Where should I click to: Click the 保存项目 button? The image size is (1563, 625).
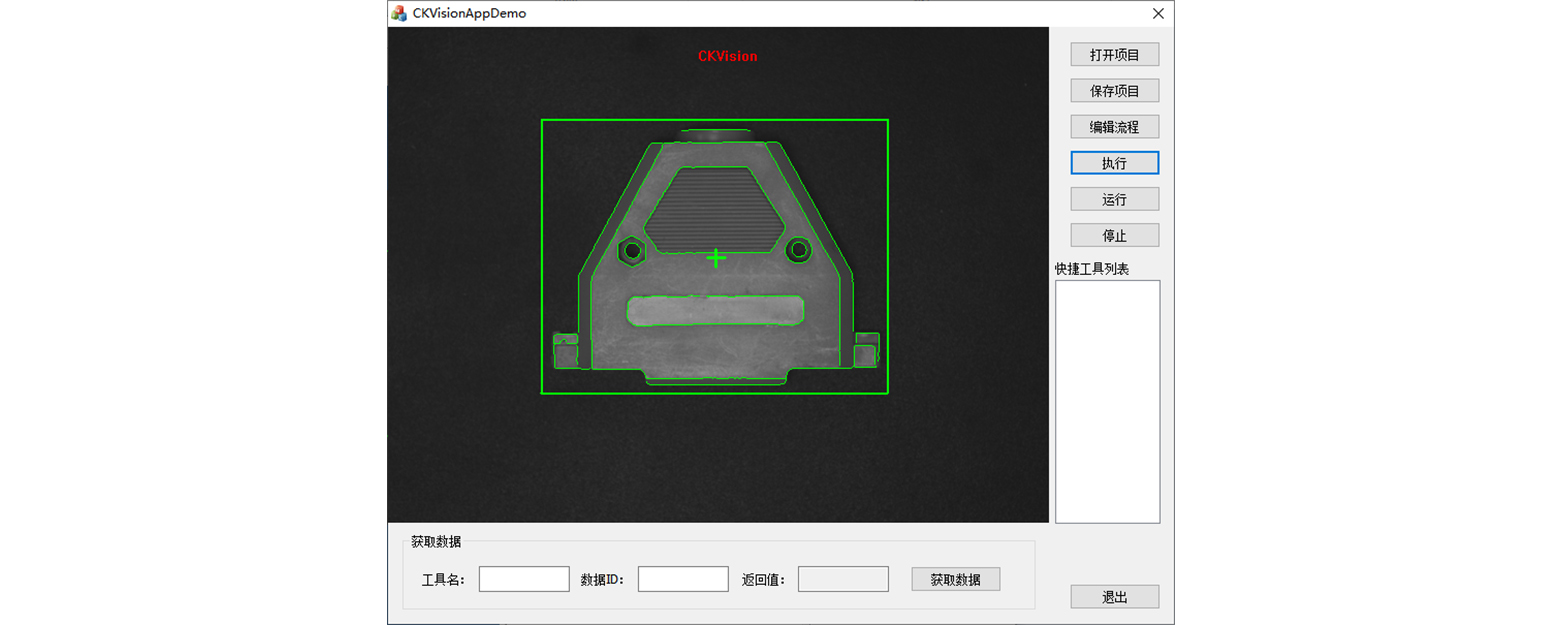pyautogui.click(x=1114, y=91)
